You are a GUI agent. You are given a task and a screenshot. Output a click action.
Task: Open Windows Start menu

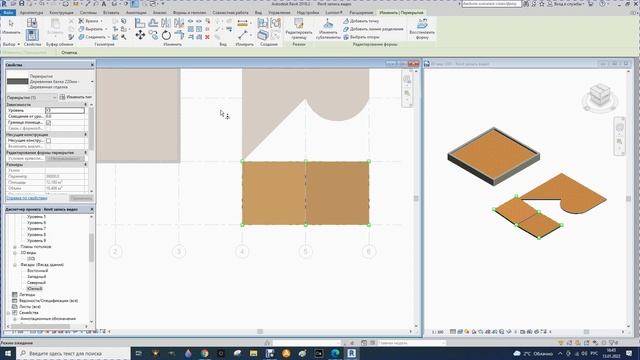[8, 353]
